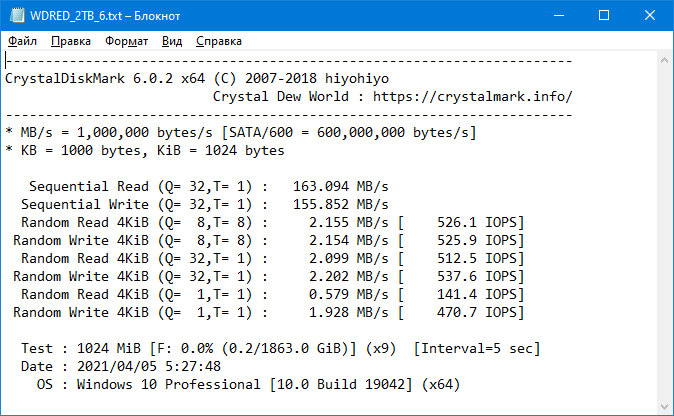Click the Notepad icon in title bar
Screen dimensions: 674x416
click(17, 15)
